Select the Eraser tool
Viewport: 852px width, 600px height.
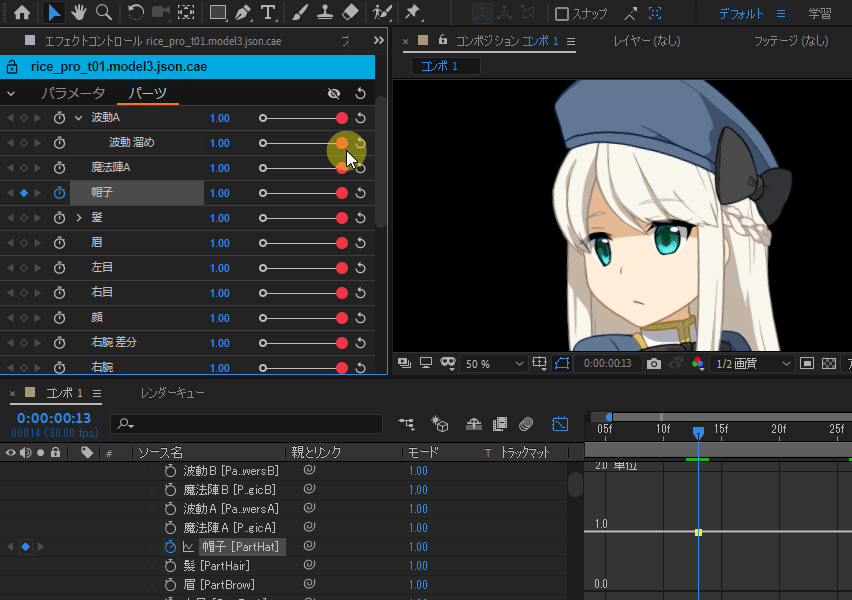click(x=349, y=13)
